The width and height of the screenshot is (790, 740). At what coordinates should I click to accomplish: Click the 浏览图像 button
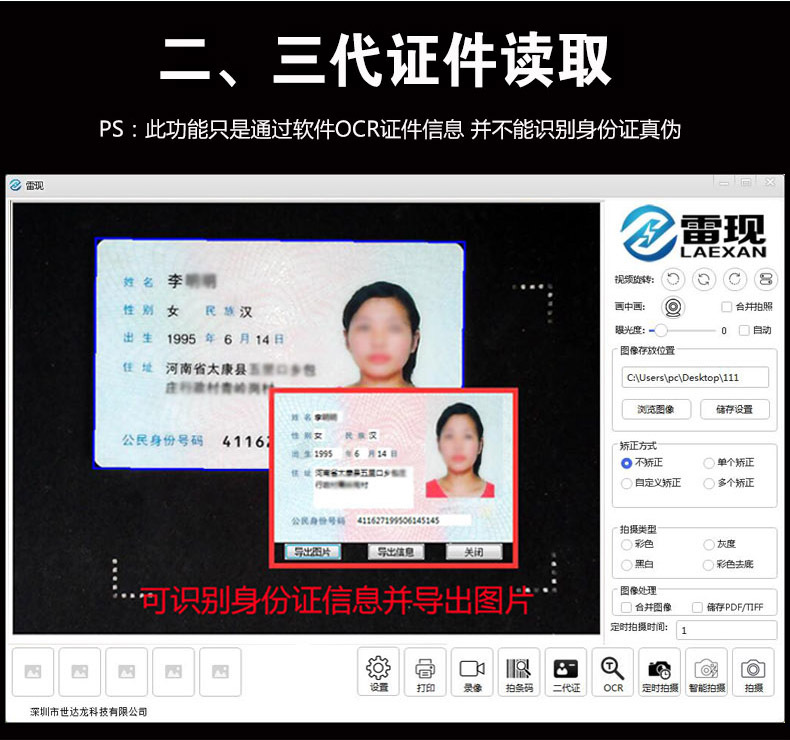656,409
